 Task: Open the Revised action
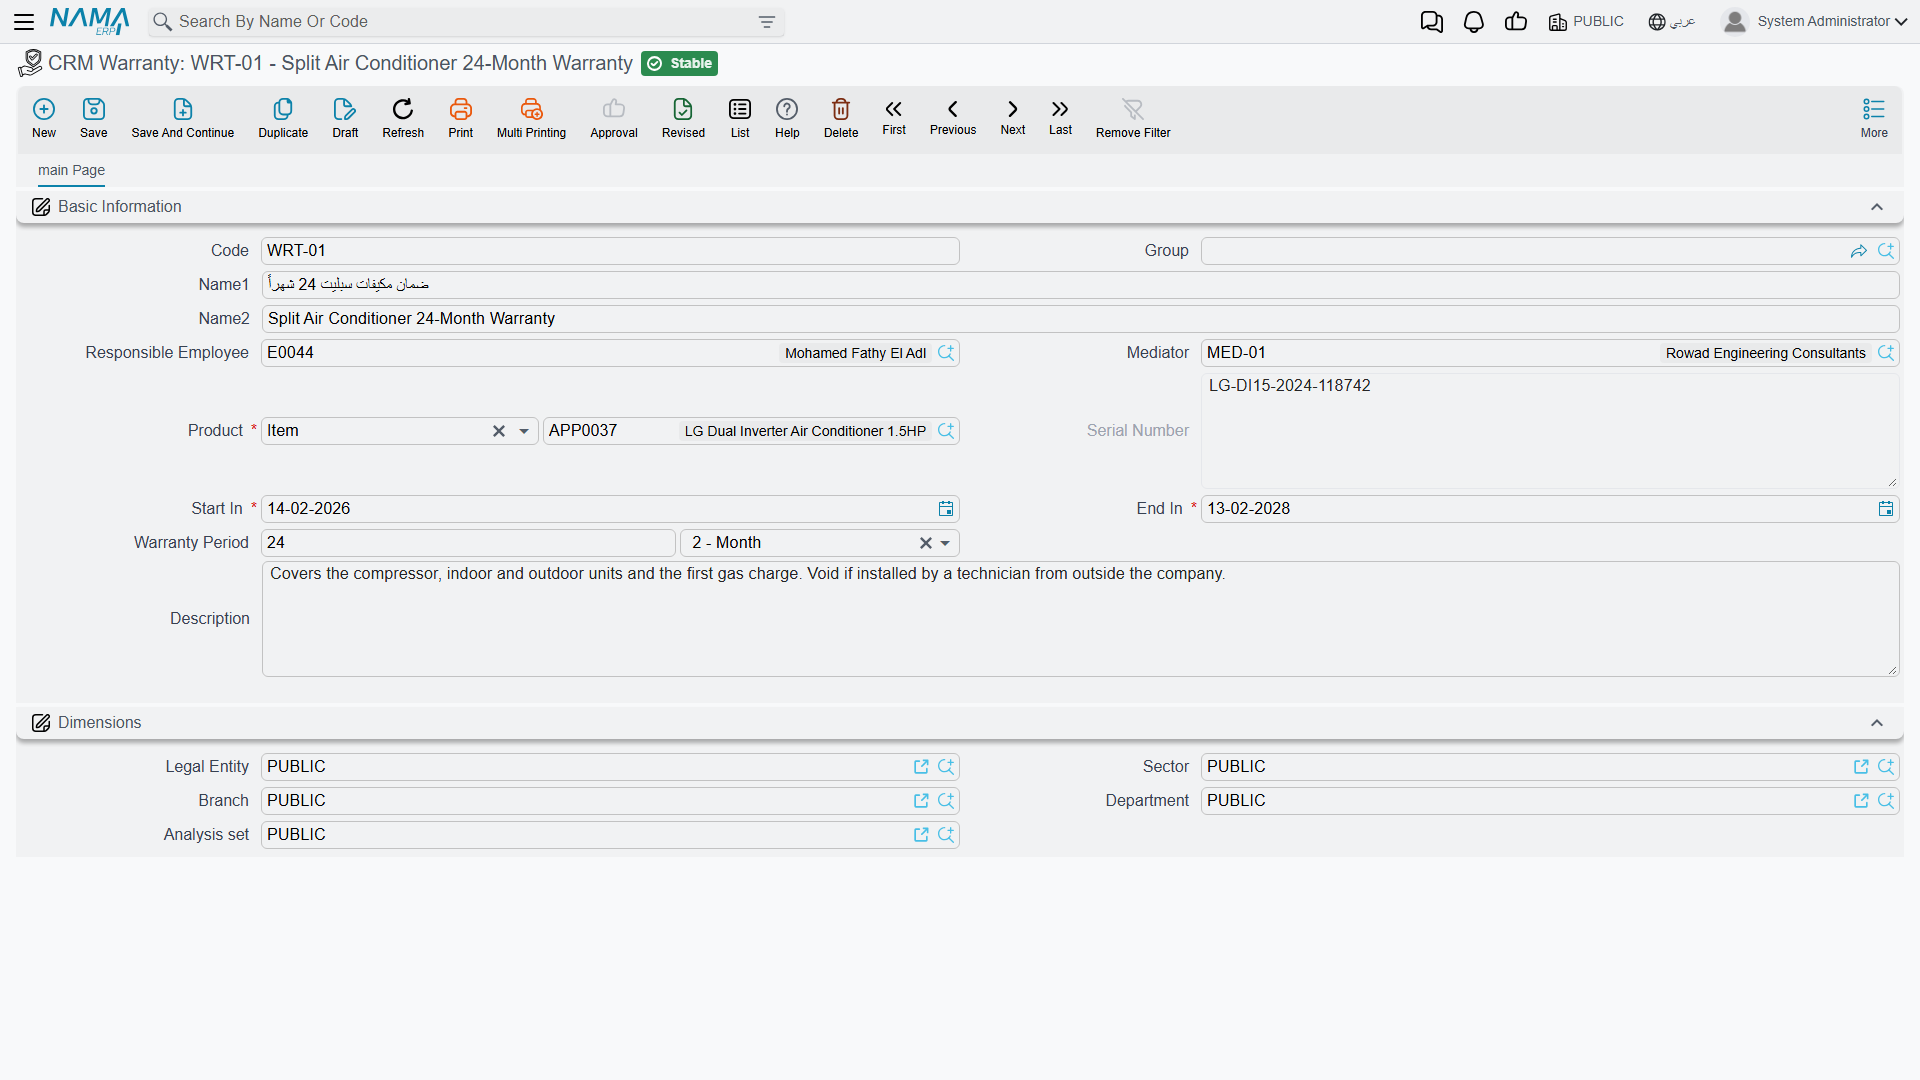click(x=683, y=118)
